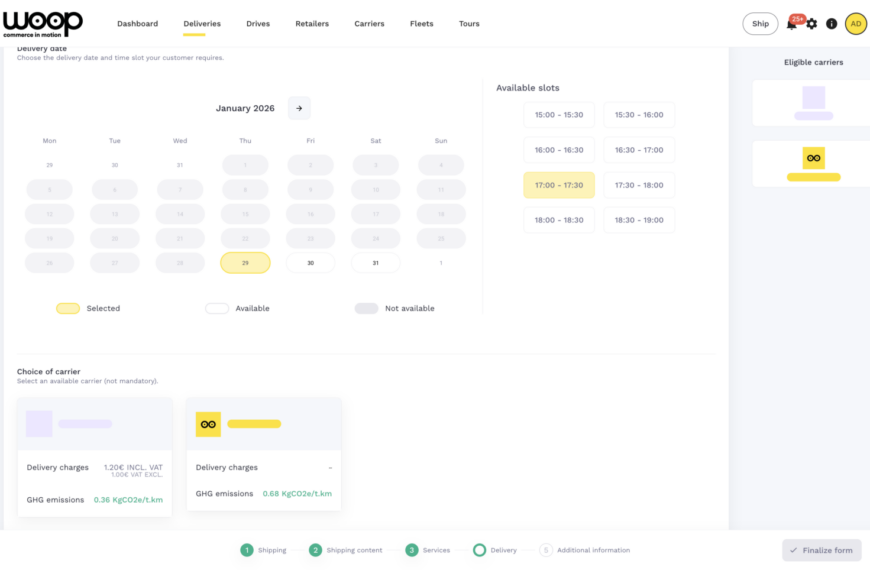Open the settings gear
The height and width of the screenshot is (570, 870).
pos(812,24)
